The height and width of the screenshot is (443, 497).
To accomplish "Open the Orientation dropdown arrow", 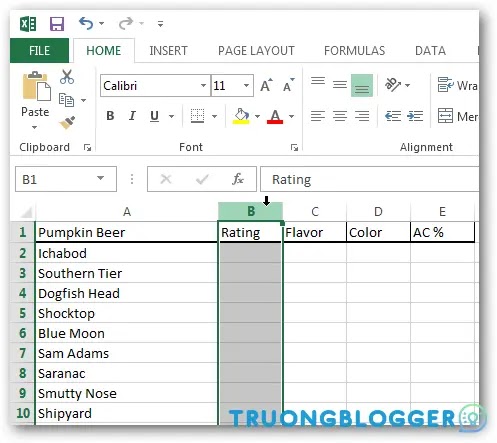I will pos(407,85).
